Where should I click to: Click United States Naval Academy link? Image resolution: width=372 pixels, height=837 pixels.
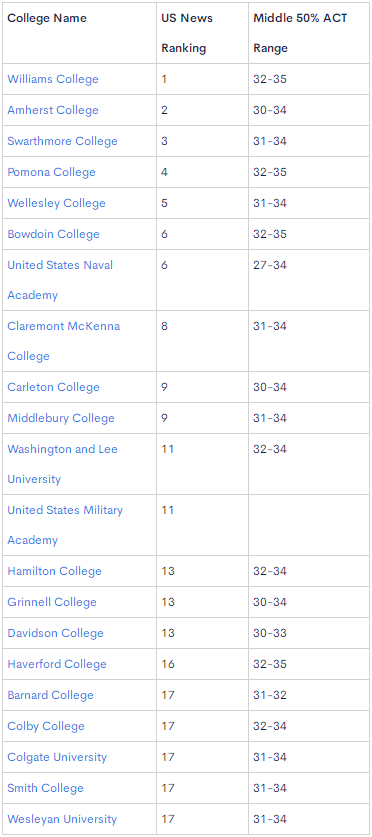[60, 280]
